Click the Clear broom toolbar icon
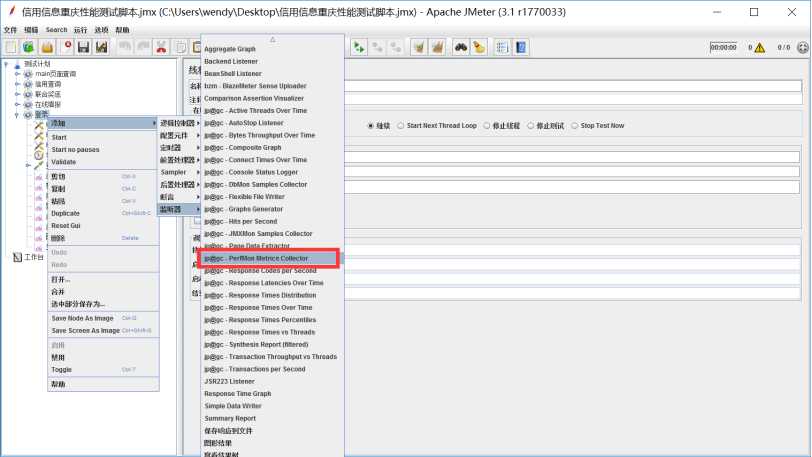Viewport: 812px width, 457px height. 418,48
